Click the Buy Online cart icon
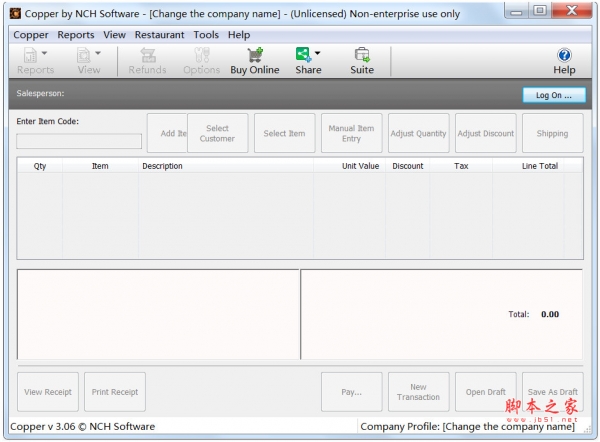This screenshot has width=600, height=442. 255,55
